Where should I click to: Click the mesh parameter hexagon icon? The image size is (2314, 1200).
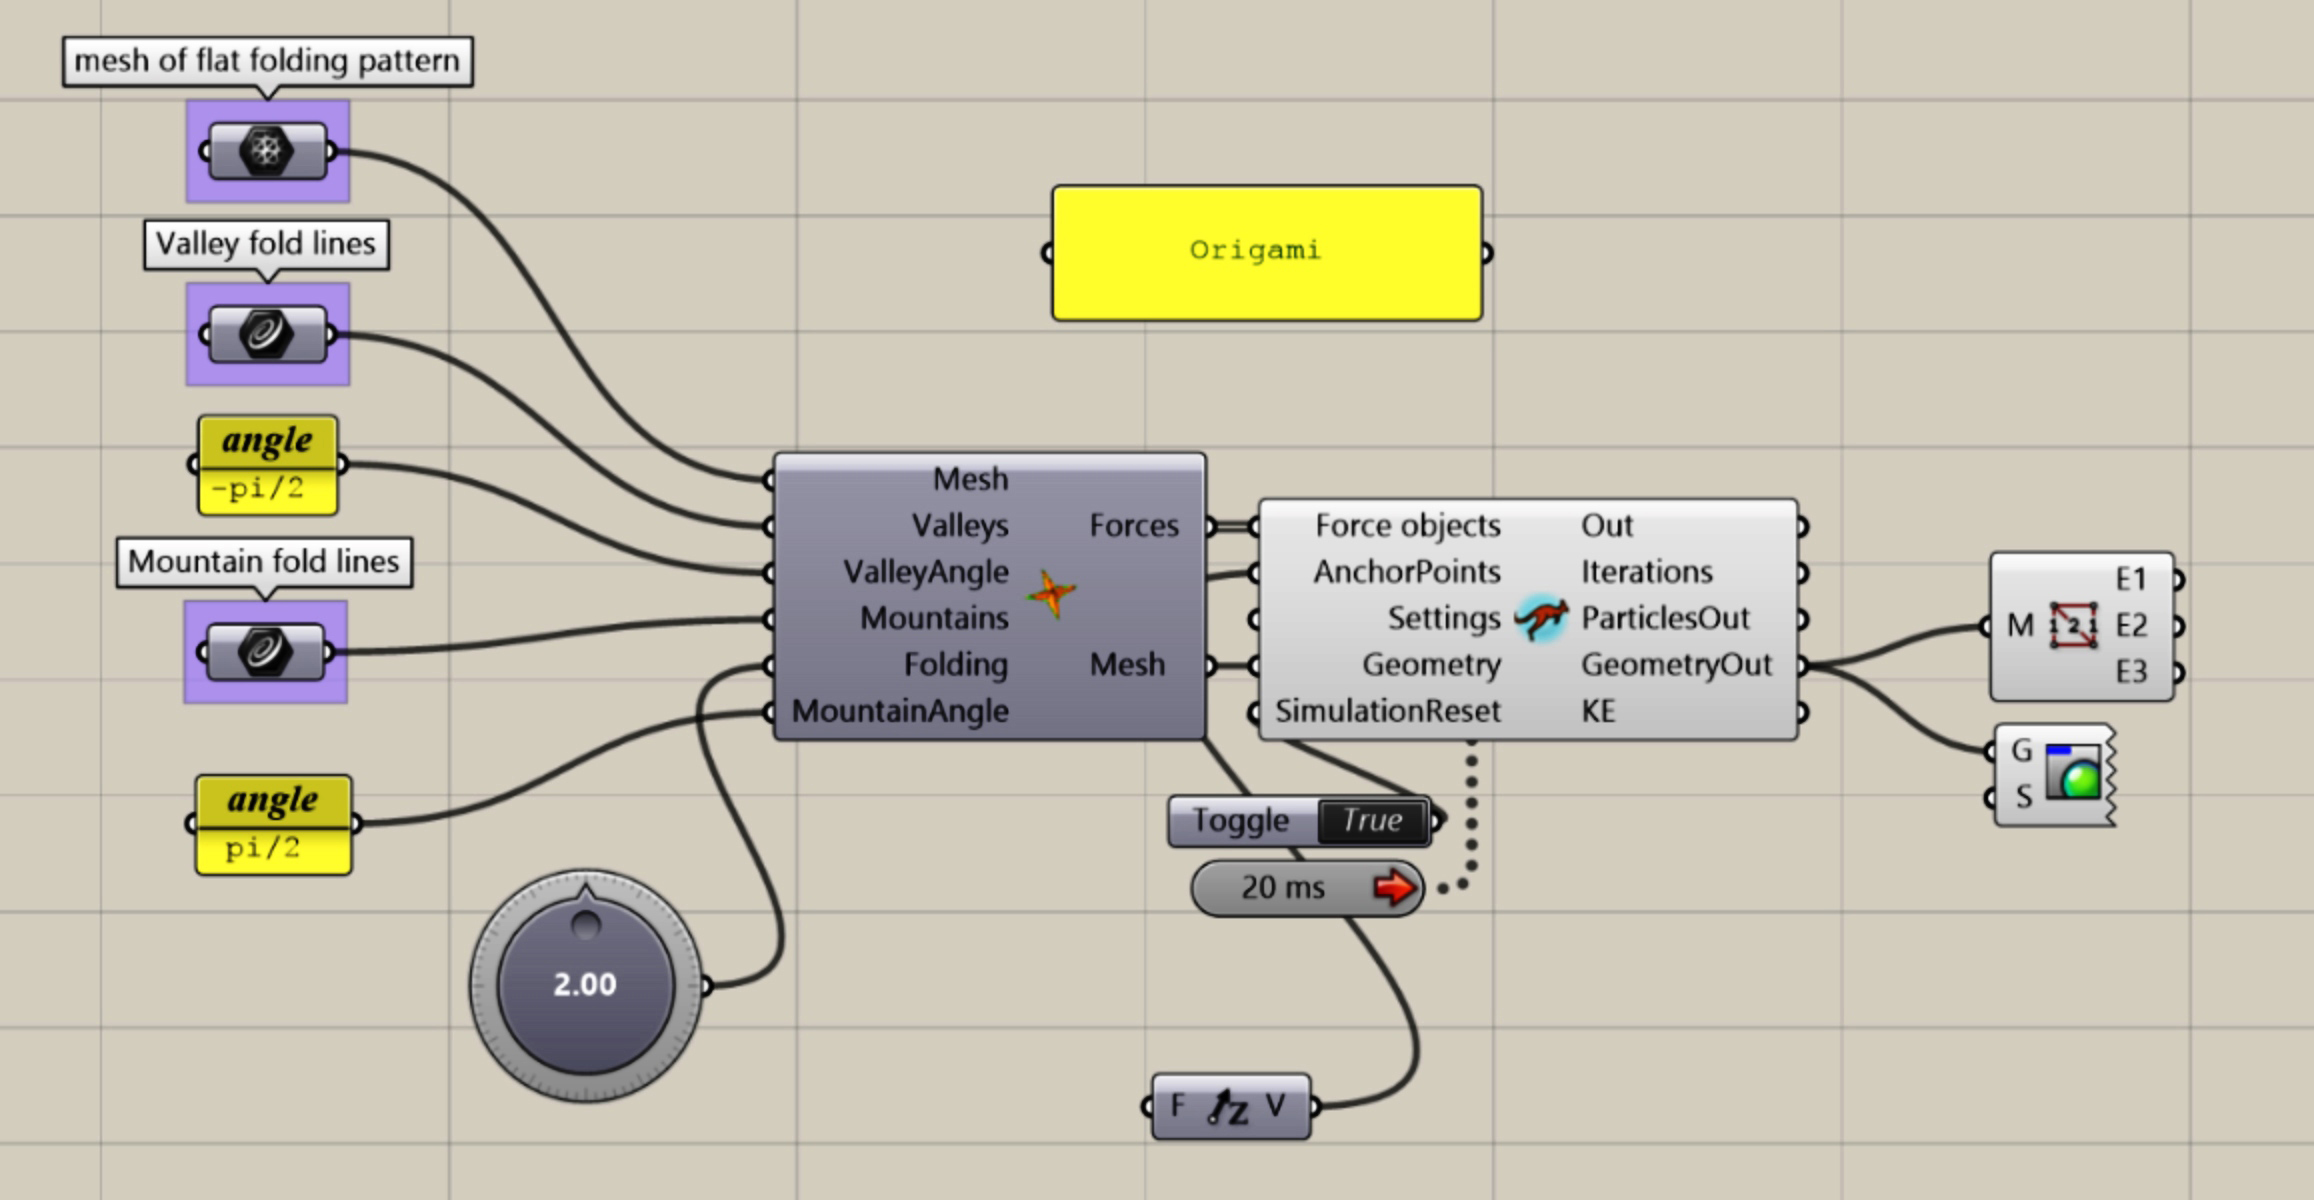pos(267,152)
